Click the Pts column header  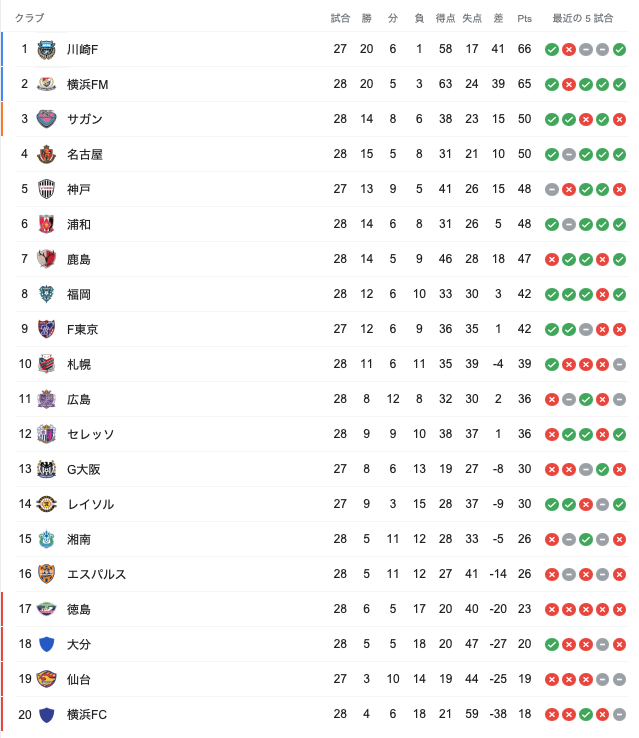(524, 18)
